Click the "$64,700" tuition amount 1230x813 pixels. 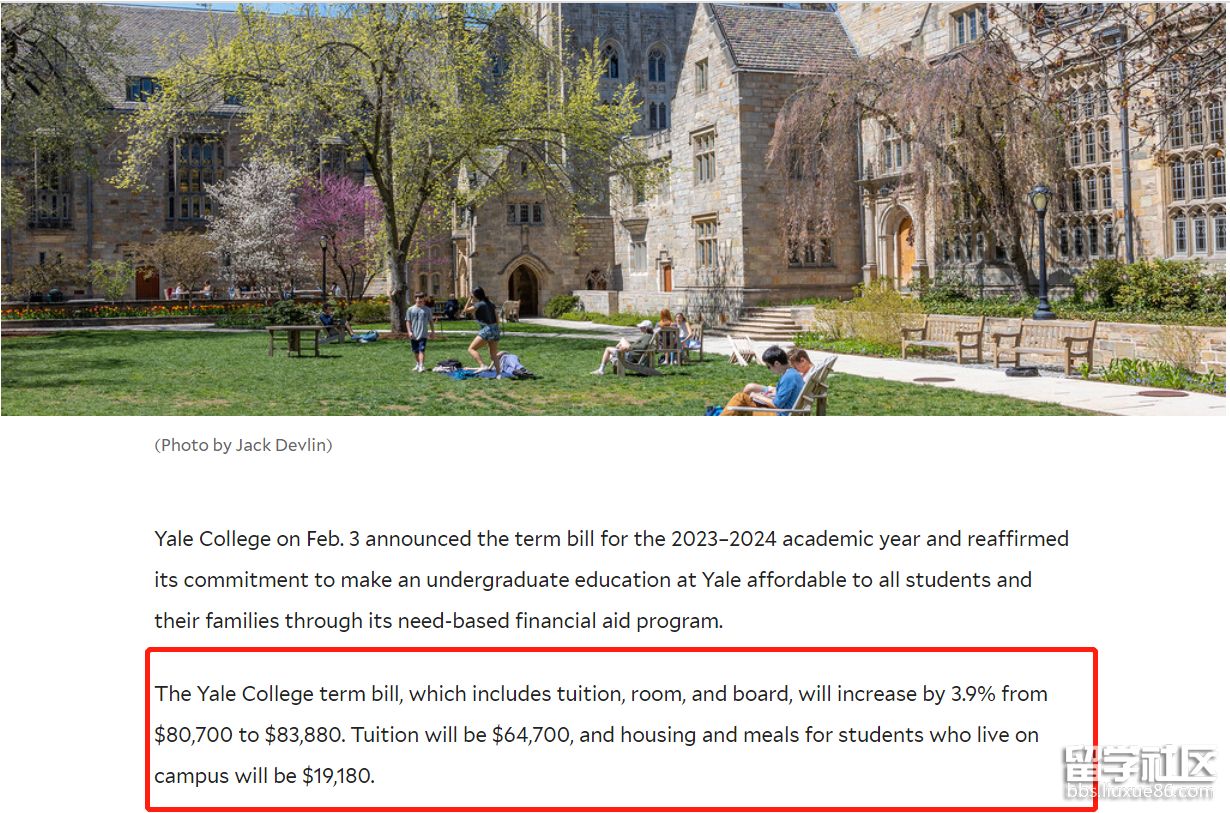[531, 735]
